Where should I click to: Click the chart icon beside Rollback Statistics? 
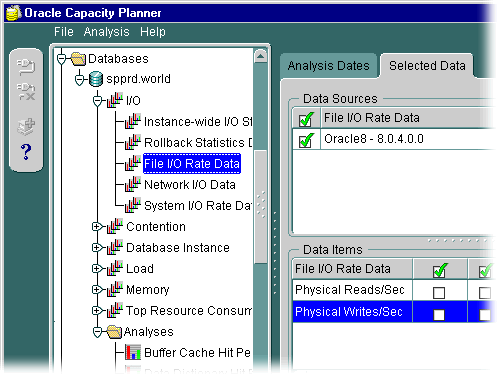coord(133,142)
